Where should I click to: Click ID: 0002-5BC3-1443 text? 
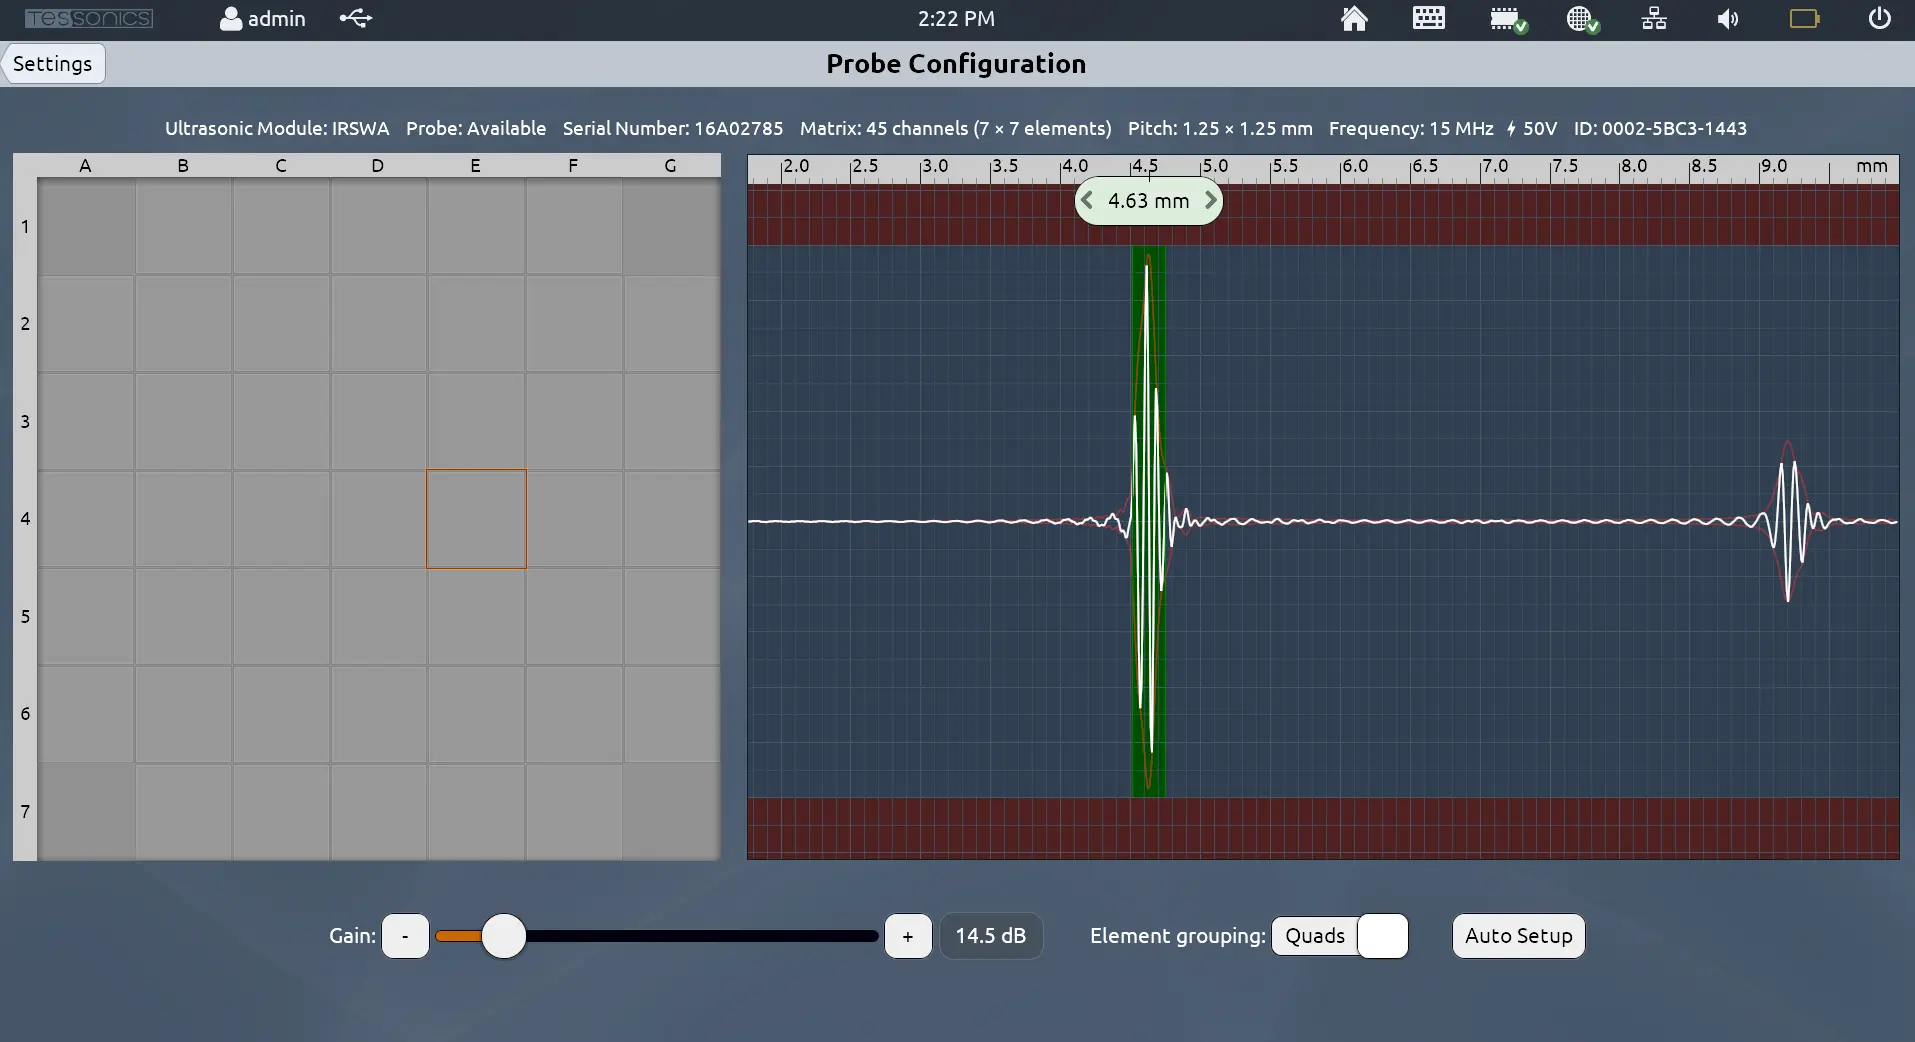(1660, 128)
